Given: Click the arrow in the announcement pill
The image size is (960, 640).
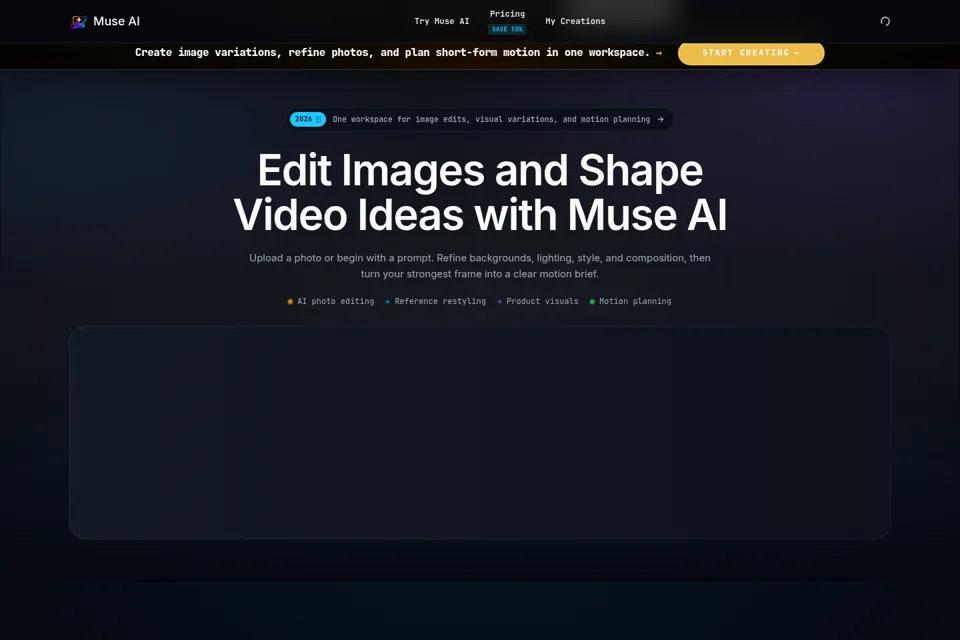Looking at the screenshot, I should click(661, 119).
